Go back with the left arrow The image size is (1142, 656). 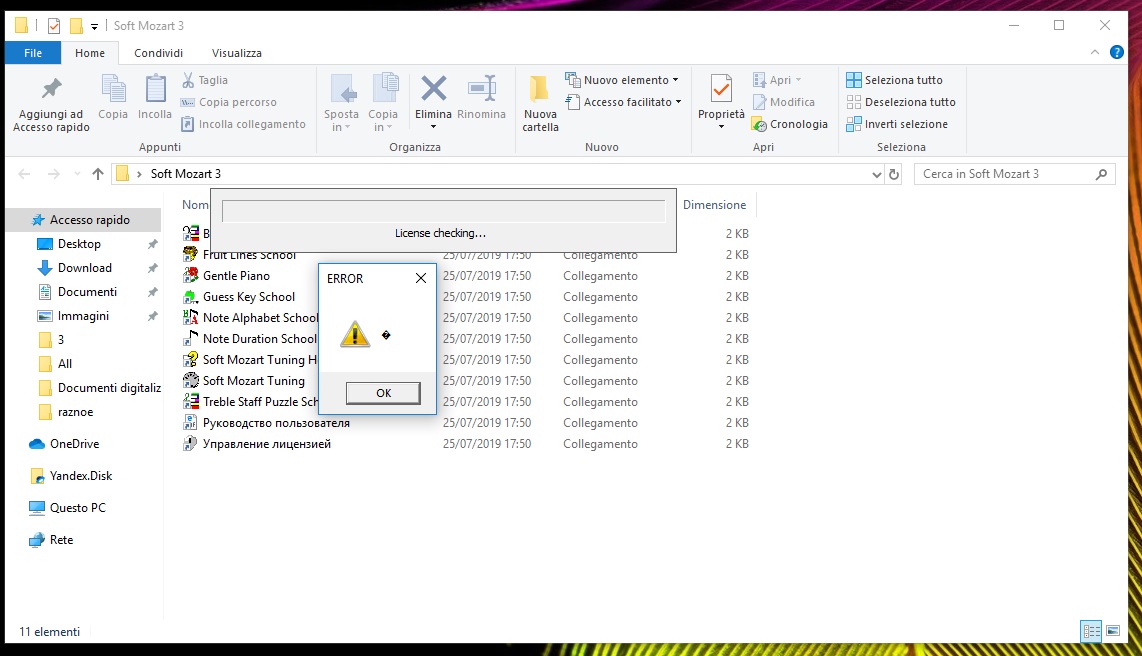[24, 174]
